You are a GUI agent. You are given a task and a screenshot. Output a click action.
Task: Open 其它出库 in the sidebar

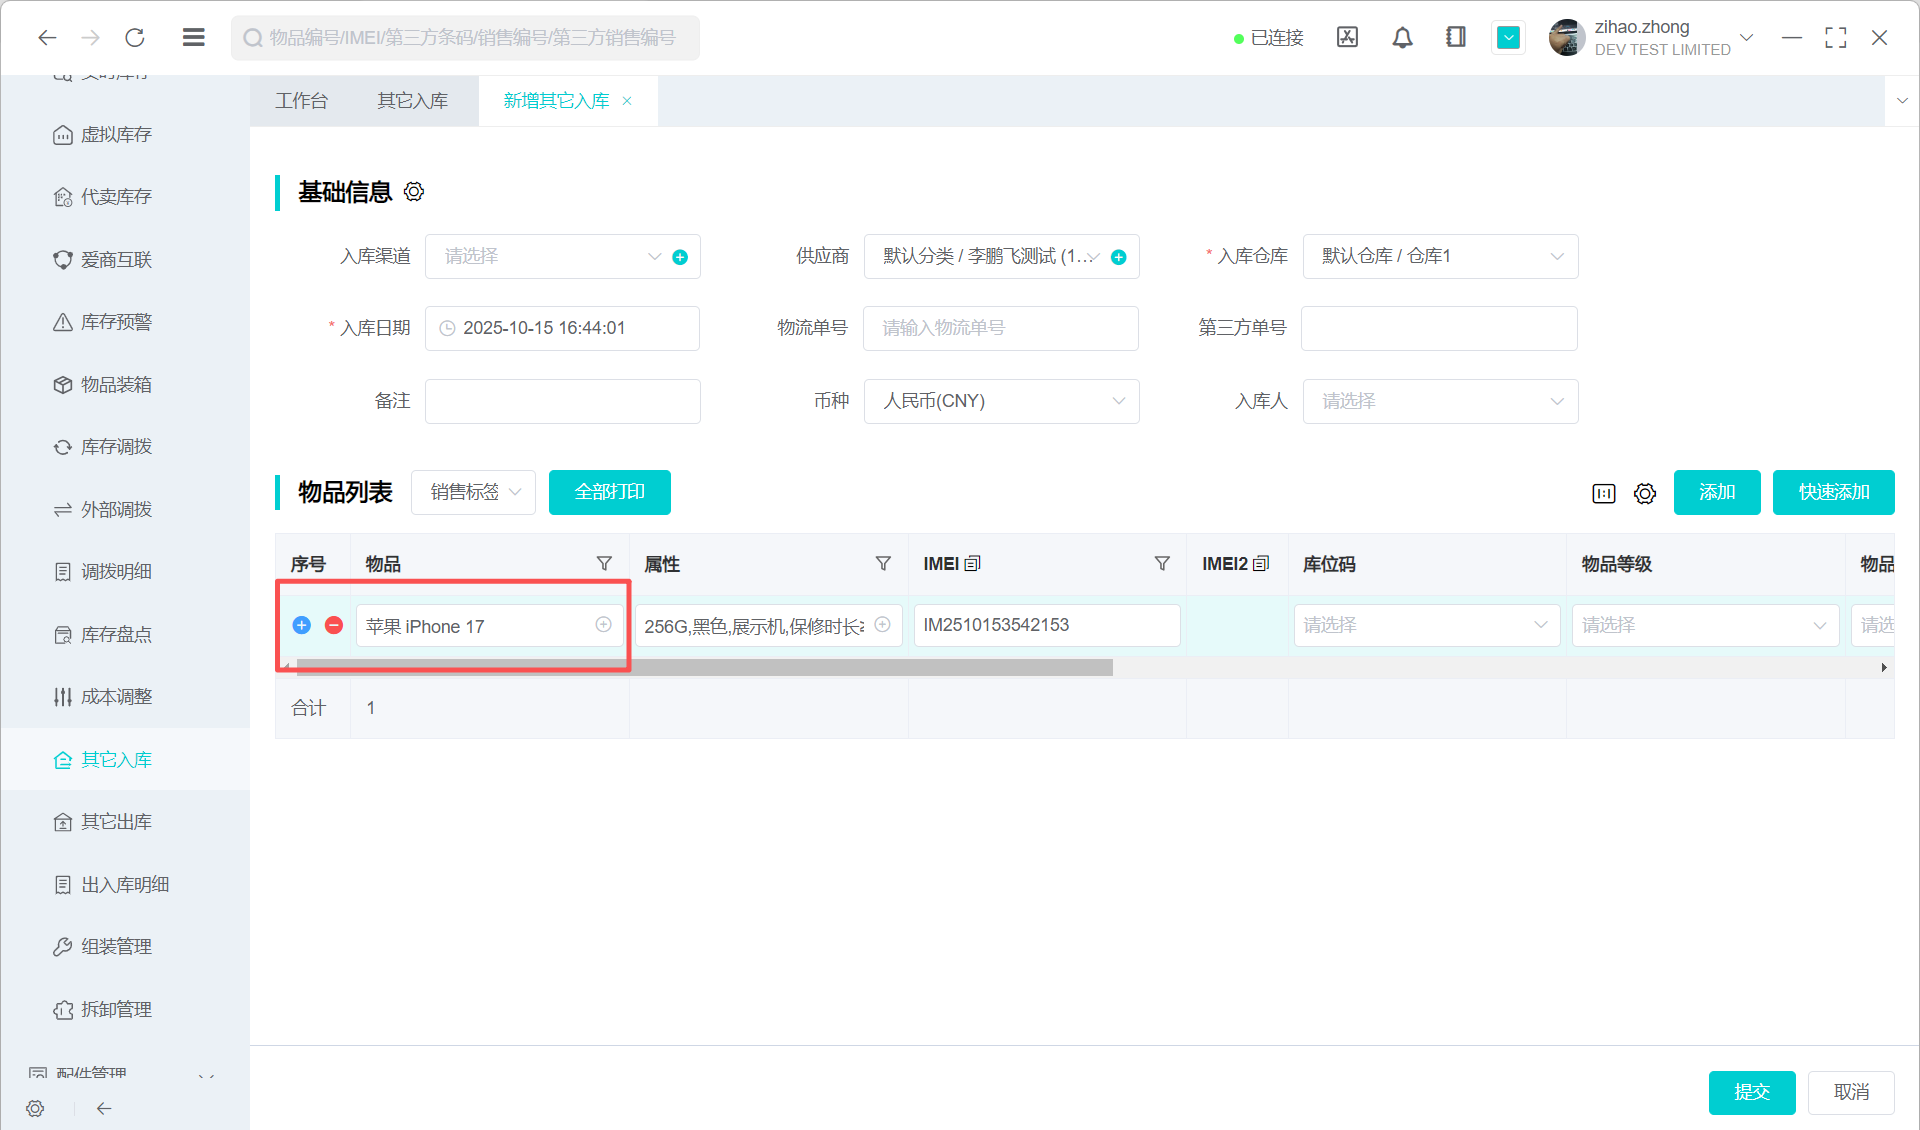(116, 822)
